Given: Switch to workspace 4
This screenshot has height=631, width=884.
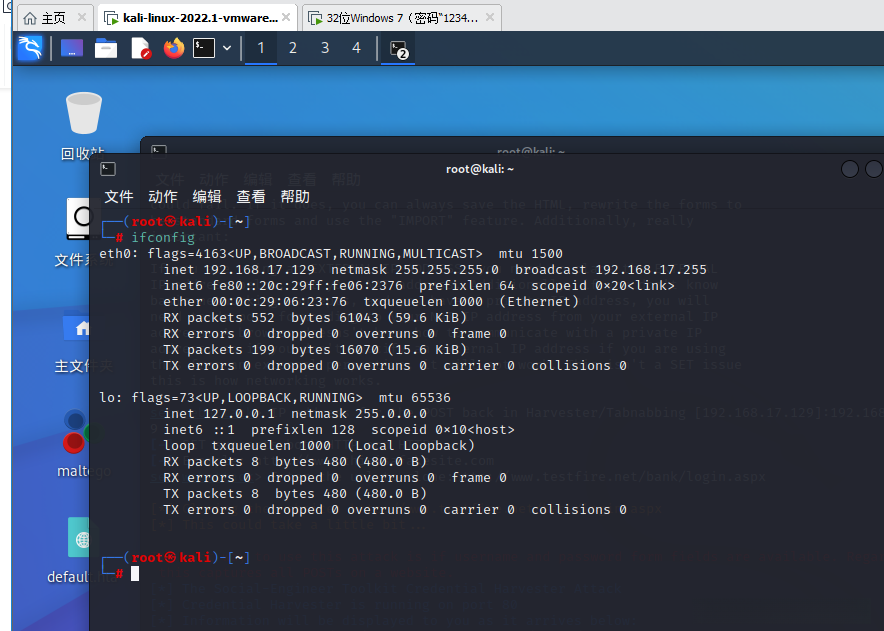Looking at the screenshot, I should point(356,48).
